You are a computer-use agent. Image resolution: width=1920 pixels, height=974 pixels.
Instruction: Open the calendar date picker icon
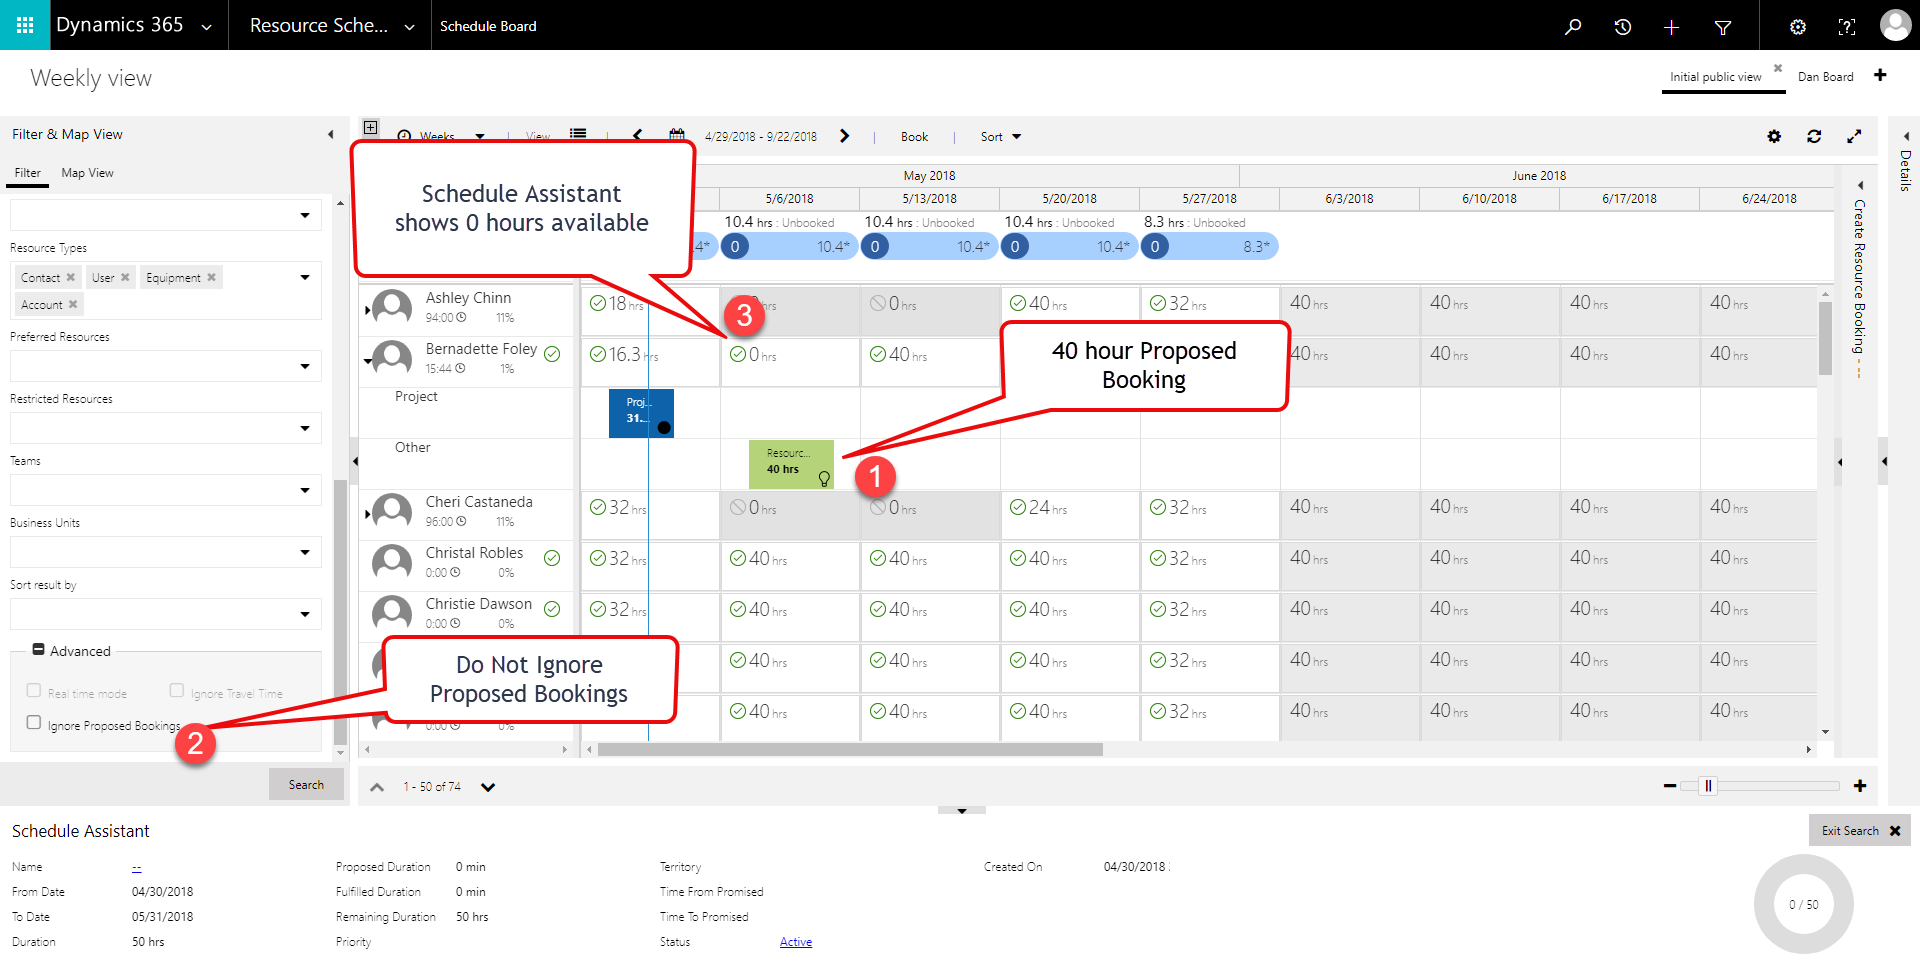[x=676, y=136]
